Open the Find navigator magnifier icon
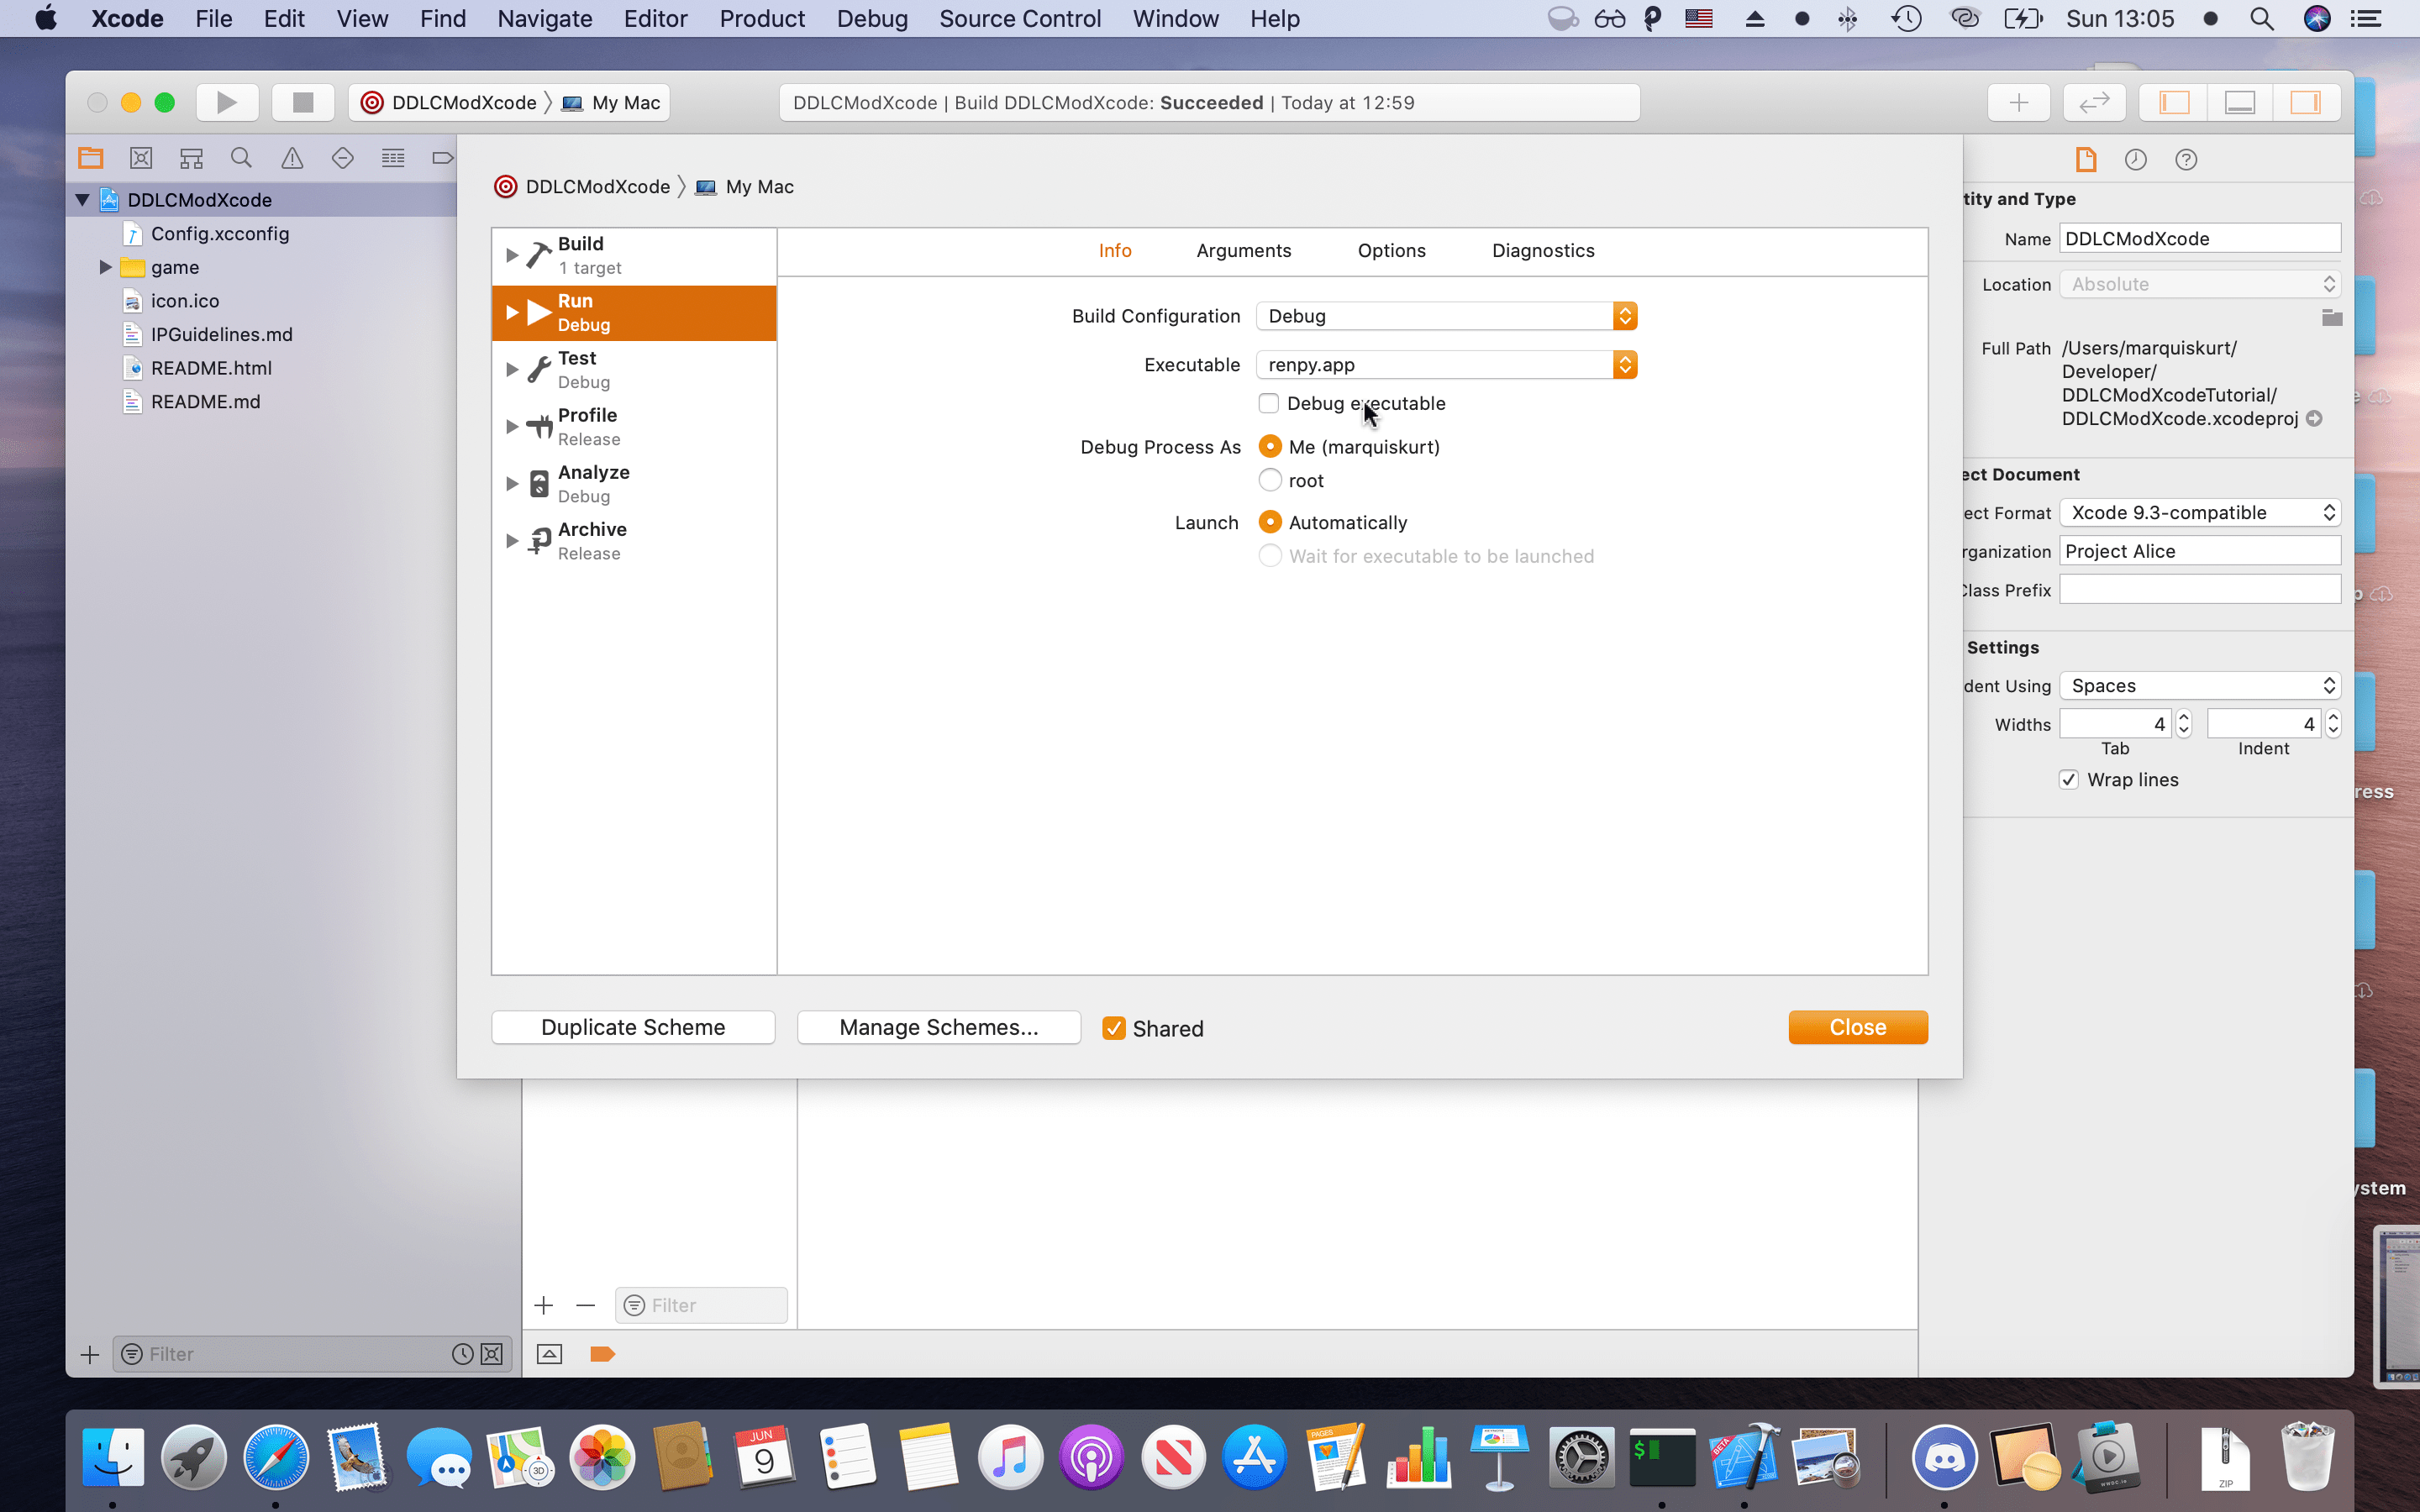 tap(241, 158)
